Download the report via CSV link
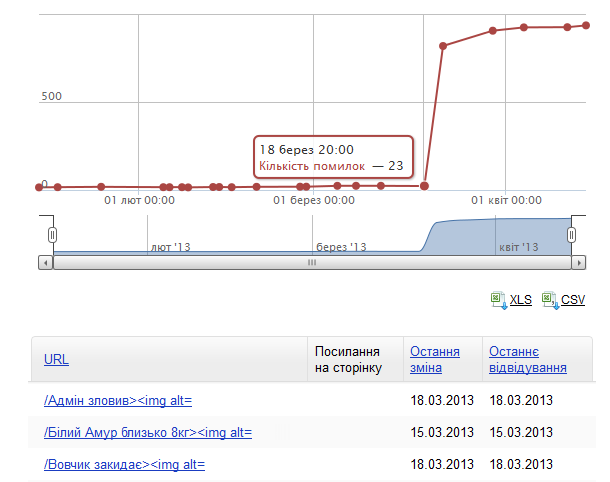610x482 pixels. pos(573,299)
